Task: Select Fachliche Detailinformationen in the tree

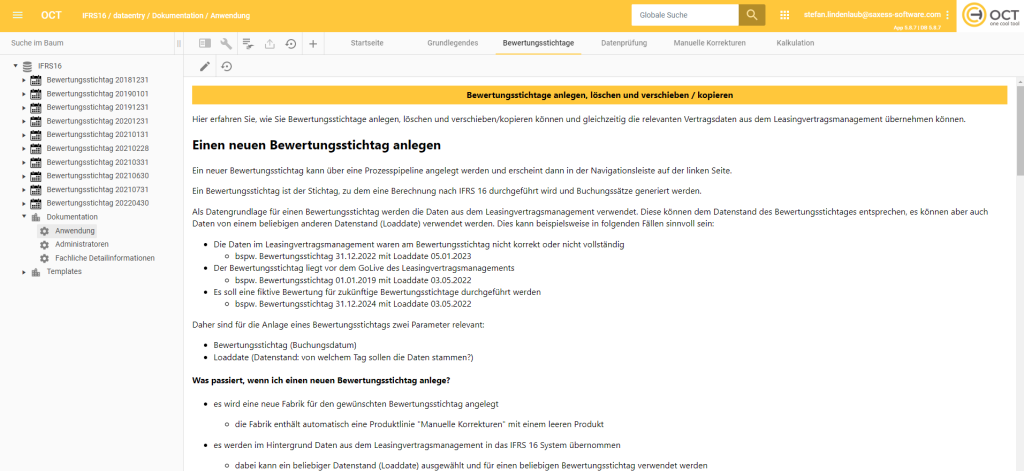Action: click(x=104, y=258)
